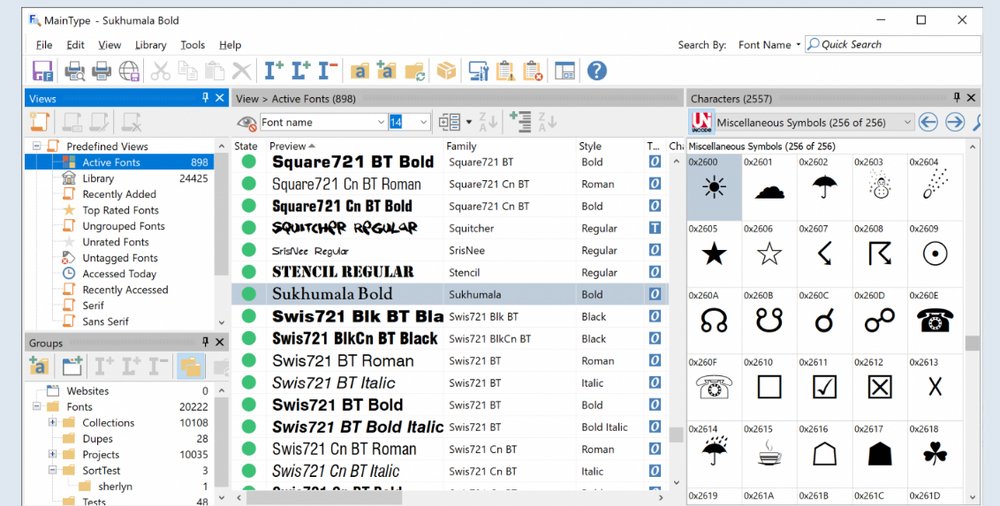The image size is (1000, 506).
Task: Click the font folder 'a' icon
Action: pyautogui.click(x=359, y=71)
